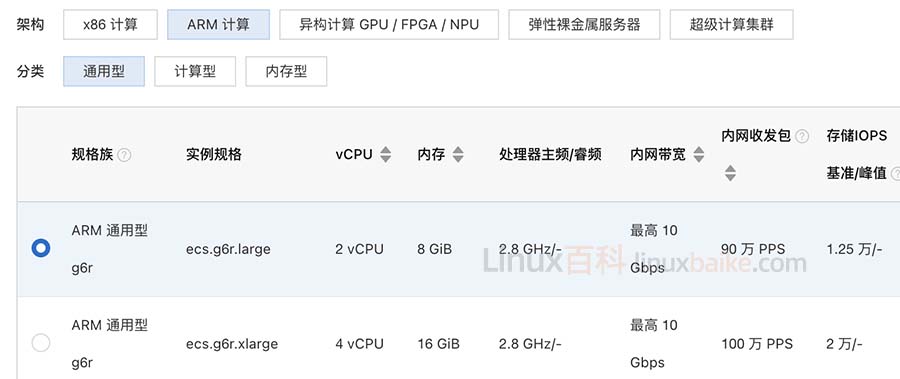Screen dimensions: 900x379
Task: Switch architecture to x86 计算
Action: point(110,25)
